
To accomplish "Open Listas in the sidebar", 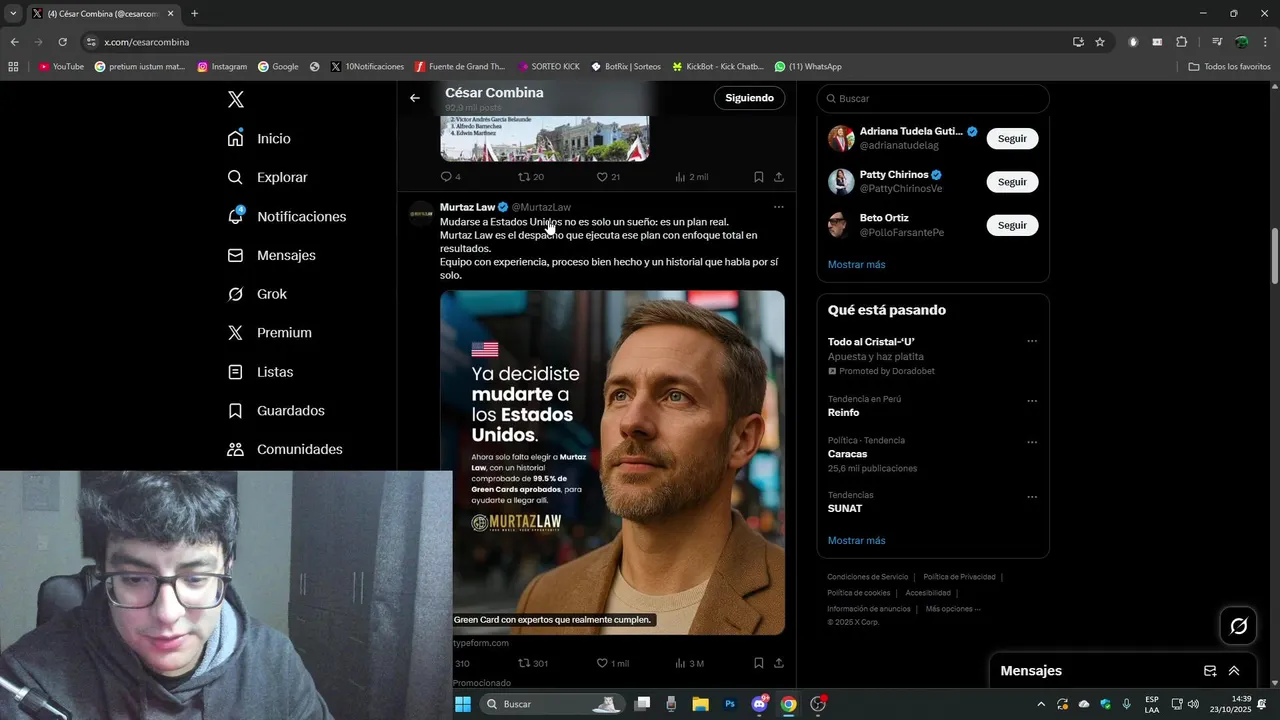I will point(260,372).
